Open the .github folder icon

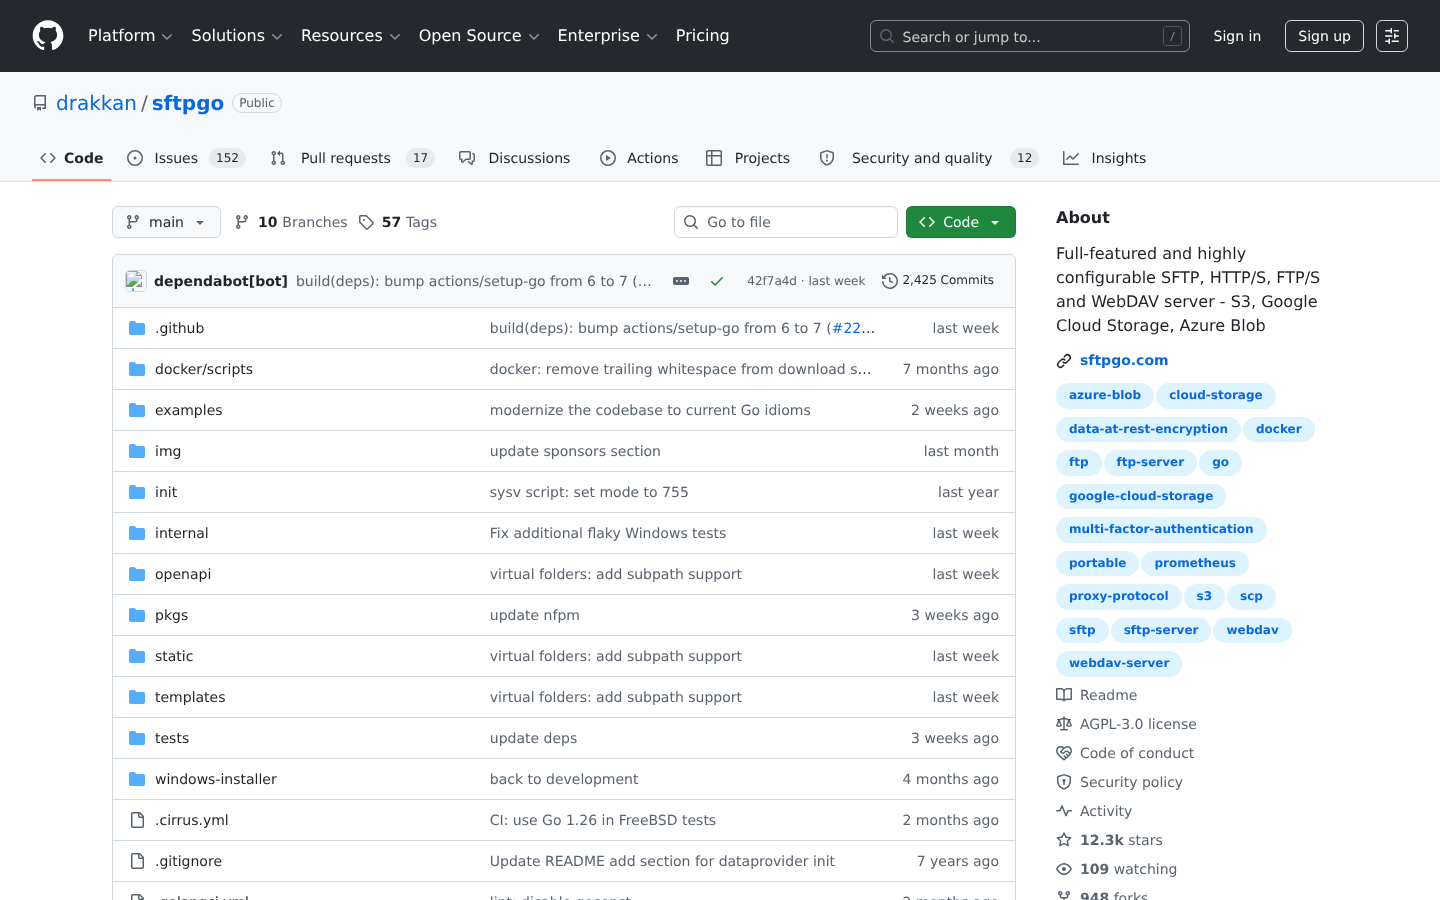[137, 328]
